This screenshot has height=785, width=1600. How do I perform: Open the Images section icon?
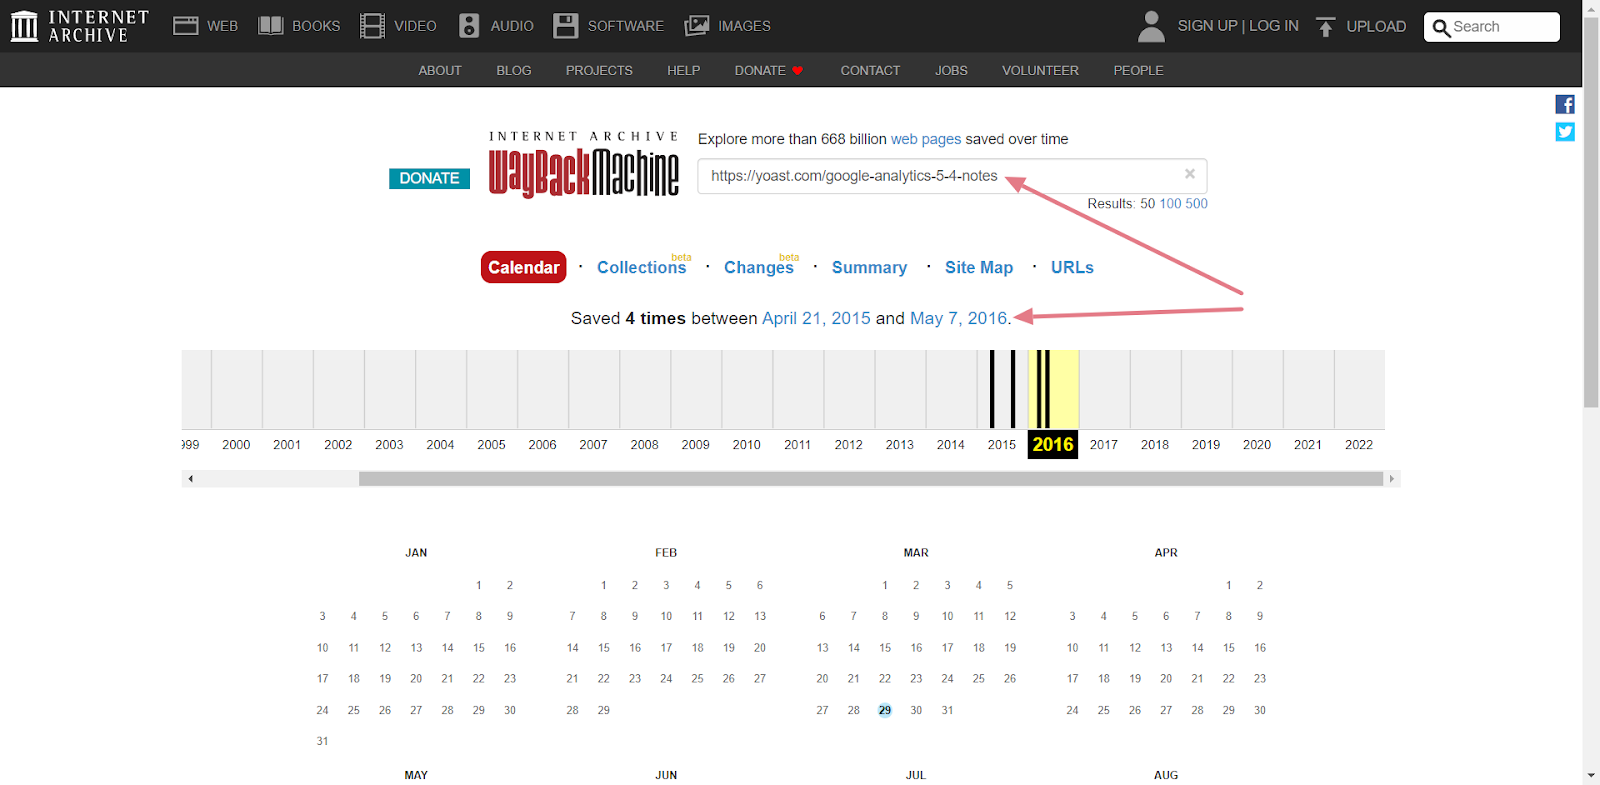(x=697, y=26)
